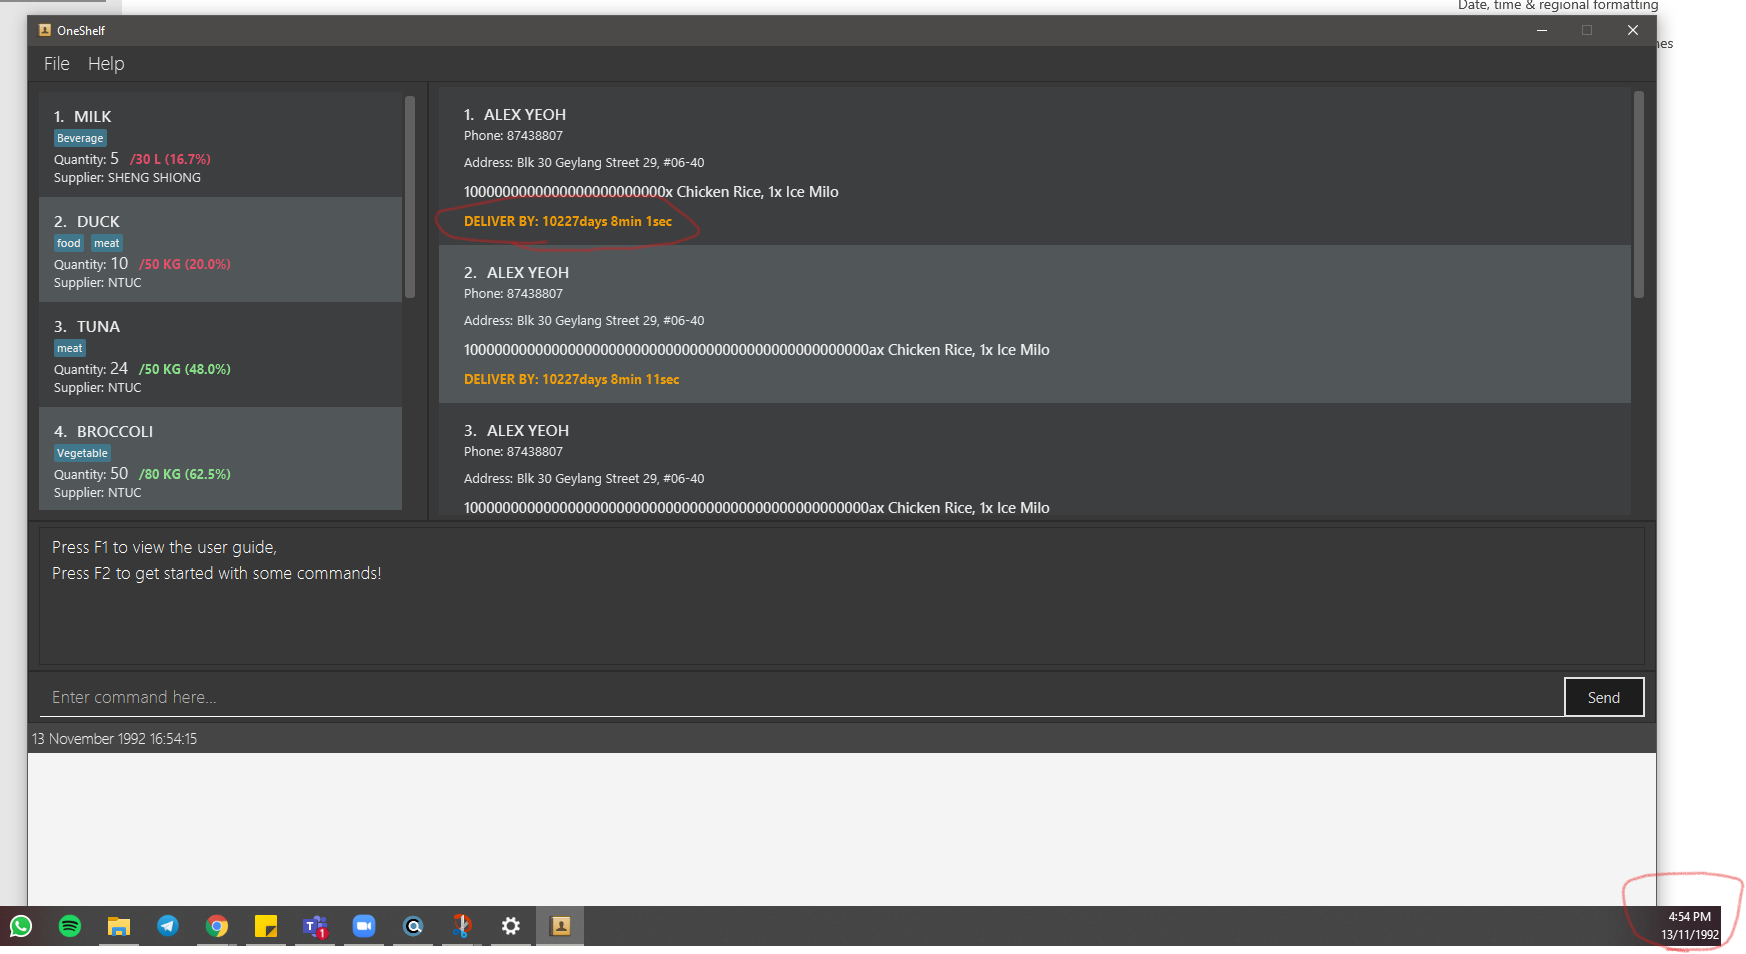Click the meat tag on TUNA
The height and width of the screenshot is (954, 1746).
coord(70,348)
